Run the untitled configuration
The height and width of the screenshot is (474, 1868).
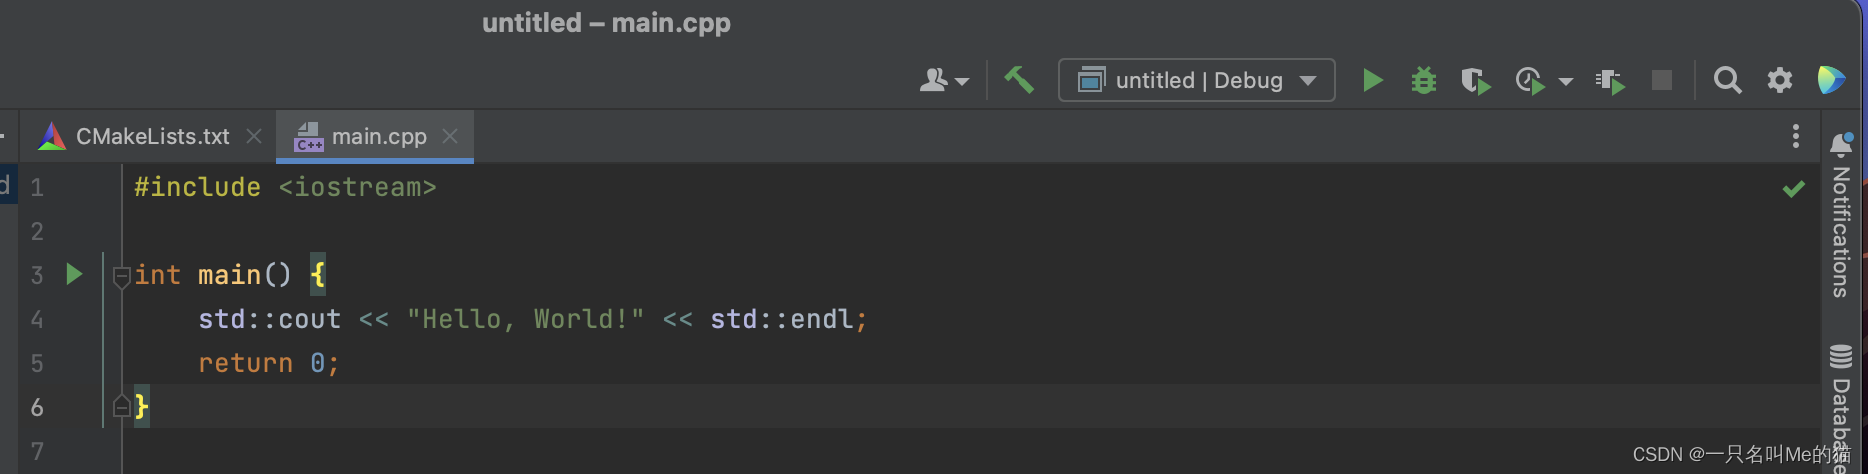[x=1372, y=80]
